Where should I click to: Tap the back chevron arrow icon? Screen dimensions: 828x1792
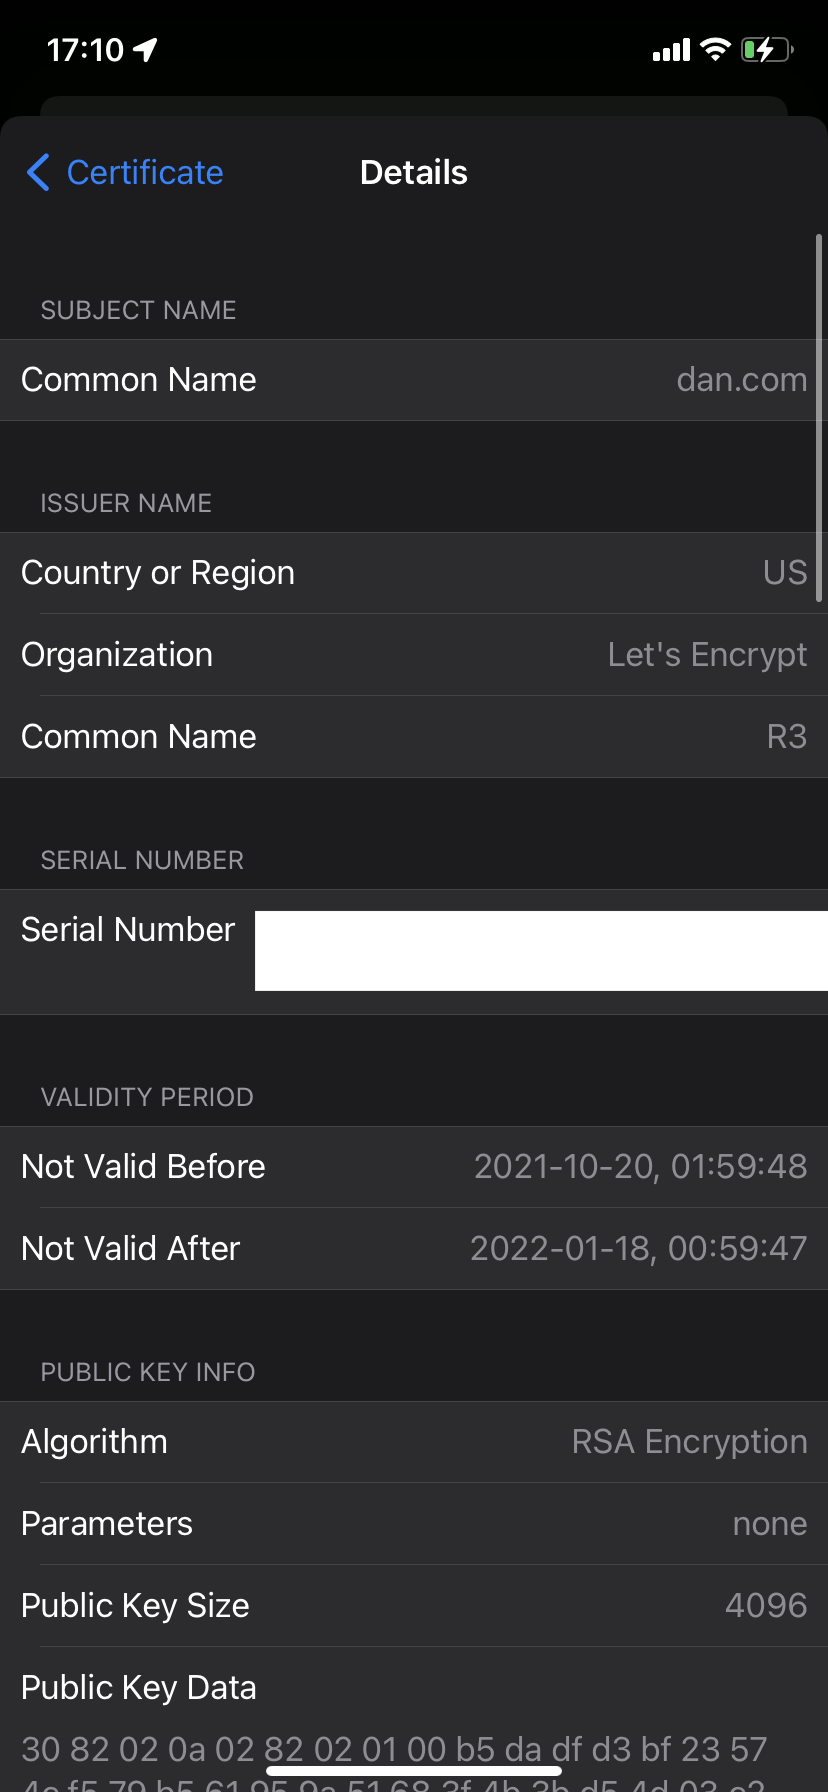38,172
